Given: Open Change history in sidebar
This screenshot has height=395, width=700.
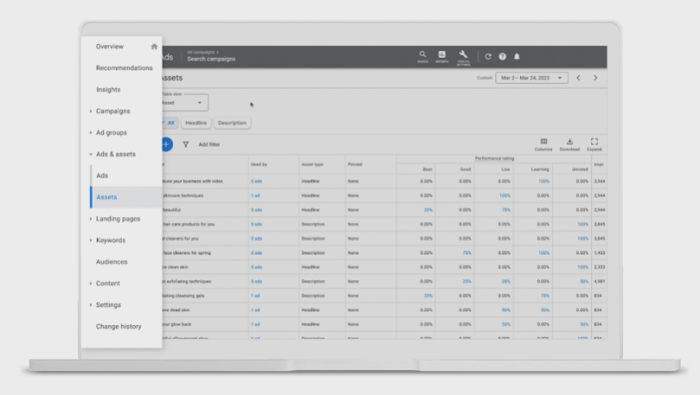Looking at the screenshot, I should point(118,326).
